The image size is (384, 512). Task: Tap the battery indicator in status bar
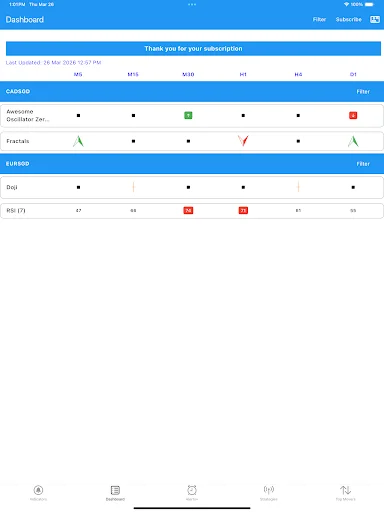click(369, 4)
